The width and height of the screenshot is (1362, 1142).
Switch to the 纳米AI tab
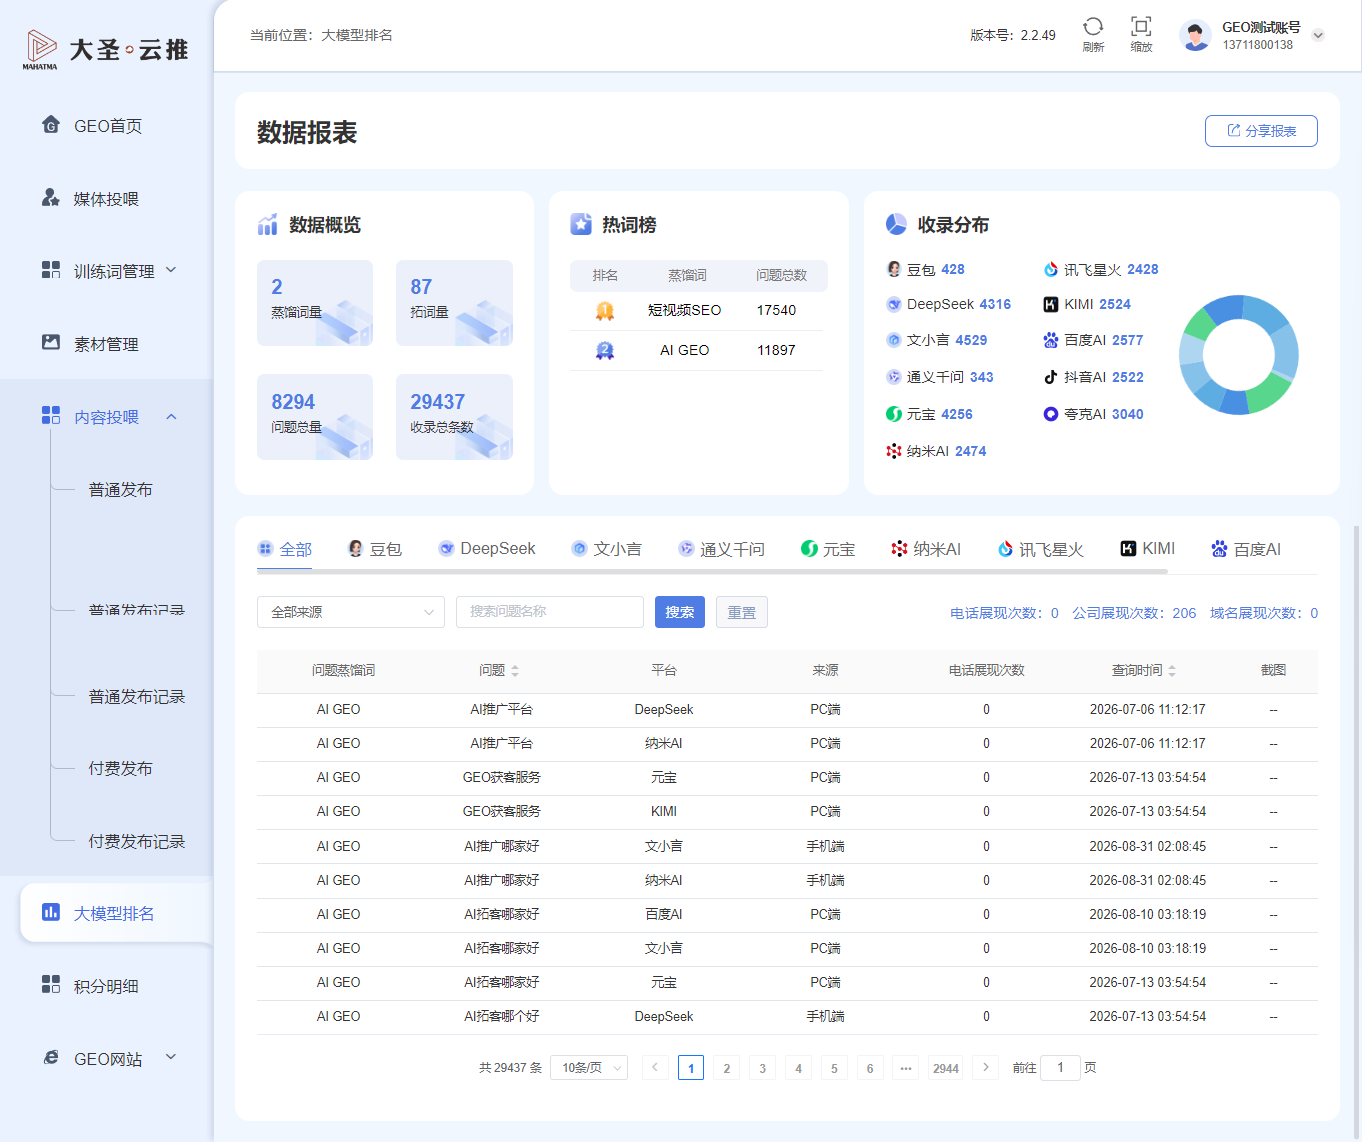click(926, 549)
